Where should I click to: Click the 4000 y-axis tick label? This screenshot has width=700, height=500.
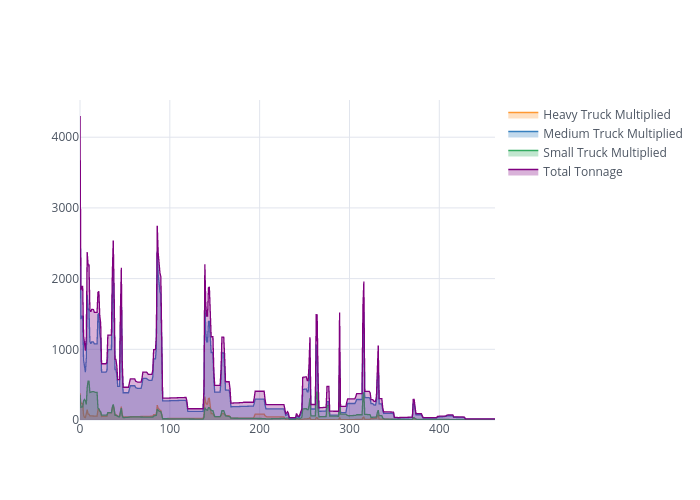pos(65,137)
